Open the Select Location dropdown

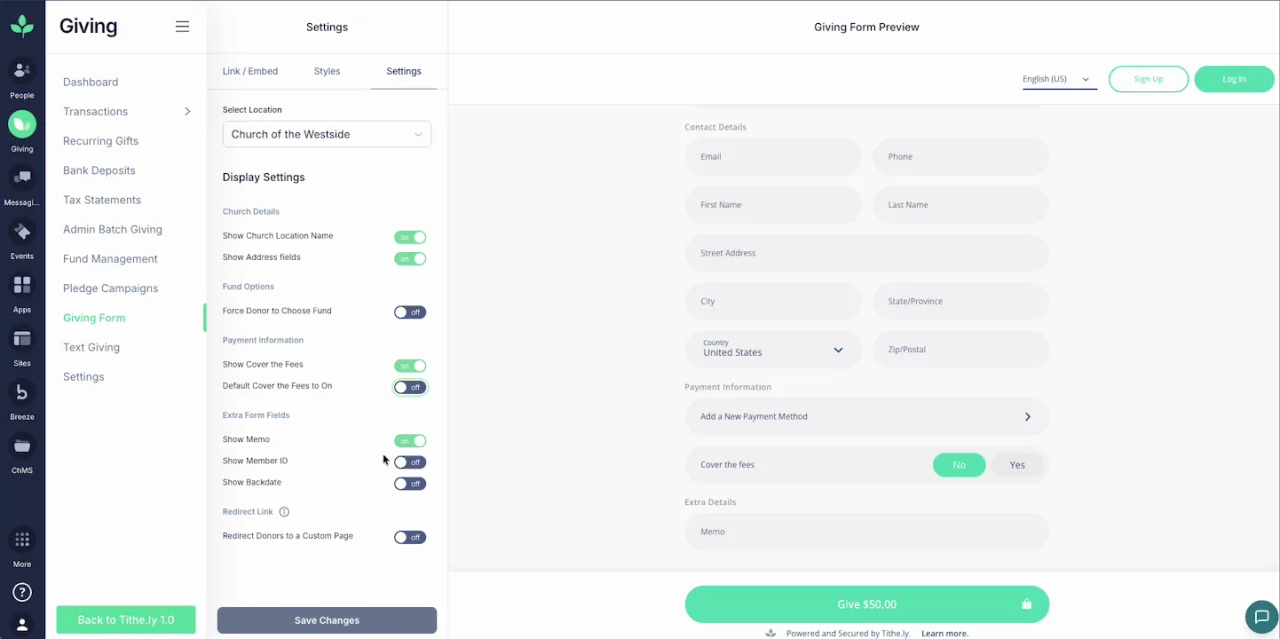(326, 134)
